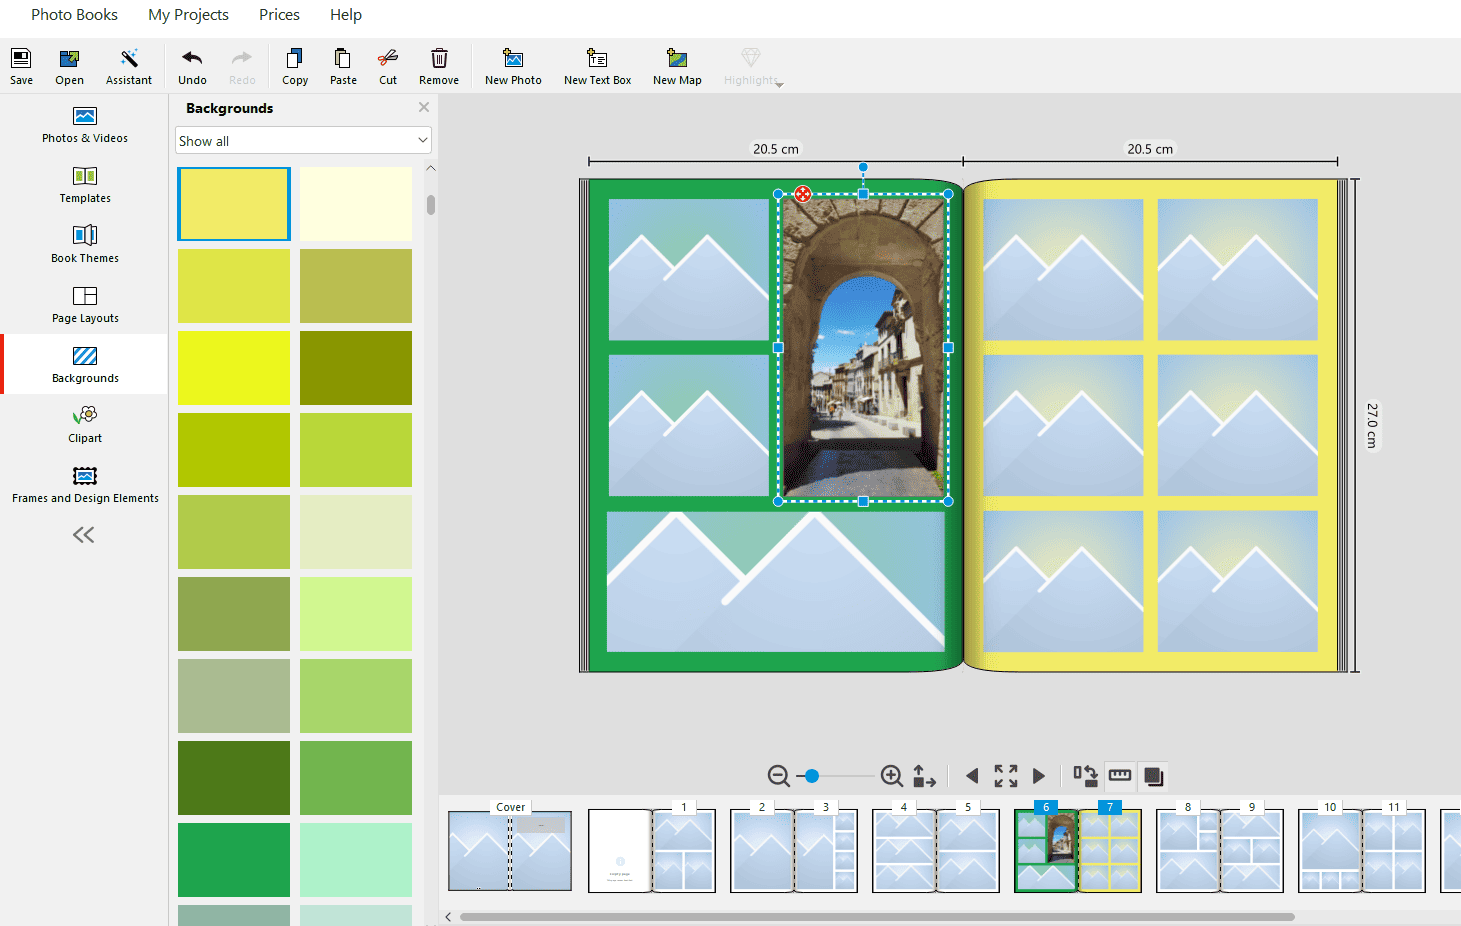
Task: Select page 7 thumbnail
Action: pyautogui.click(x=1110, y=850)
